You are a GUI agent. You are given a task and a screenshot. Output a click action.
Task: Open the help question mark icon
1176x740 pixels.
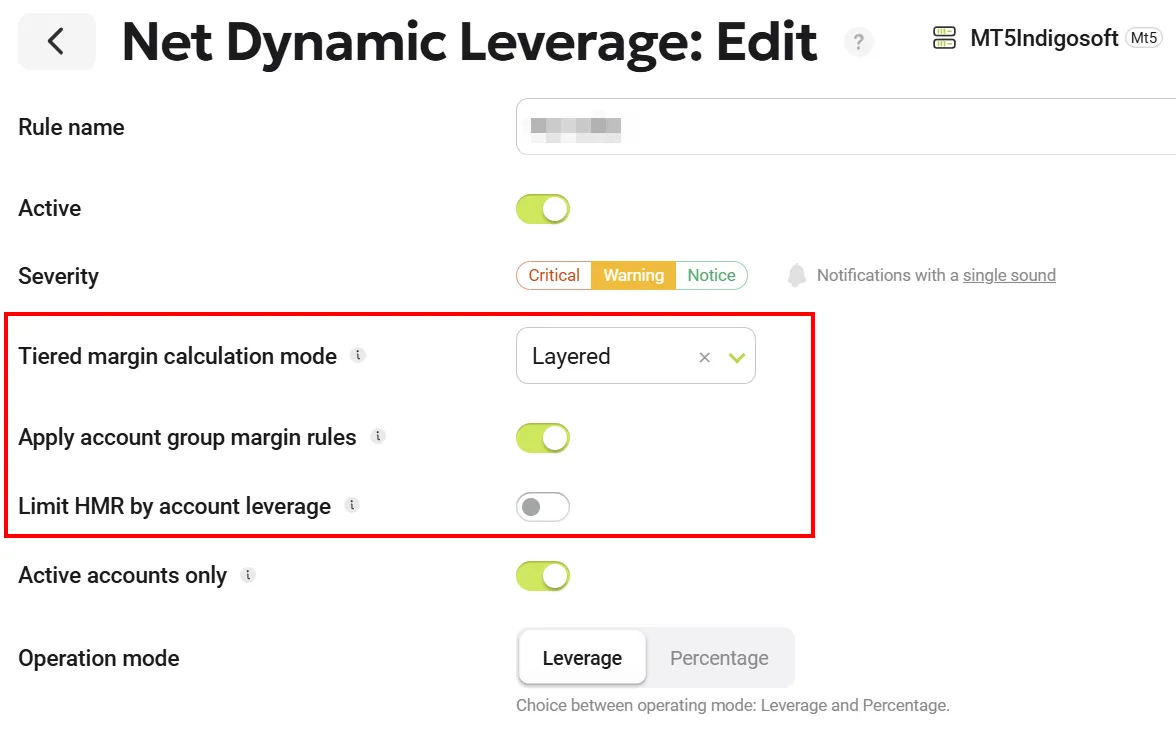[x=858, y=42]
